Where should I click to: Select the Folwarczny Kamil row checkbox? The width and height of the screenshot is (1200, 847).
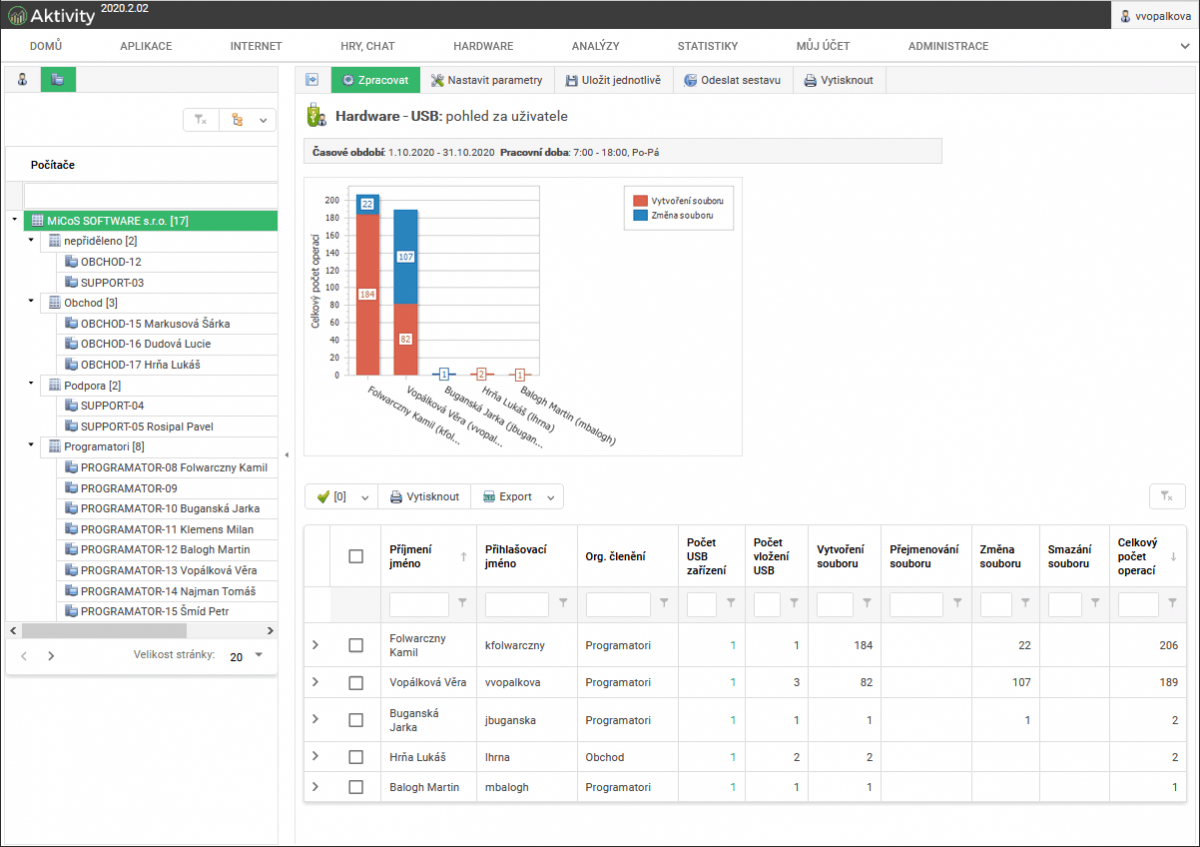point(356,645)
